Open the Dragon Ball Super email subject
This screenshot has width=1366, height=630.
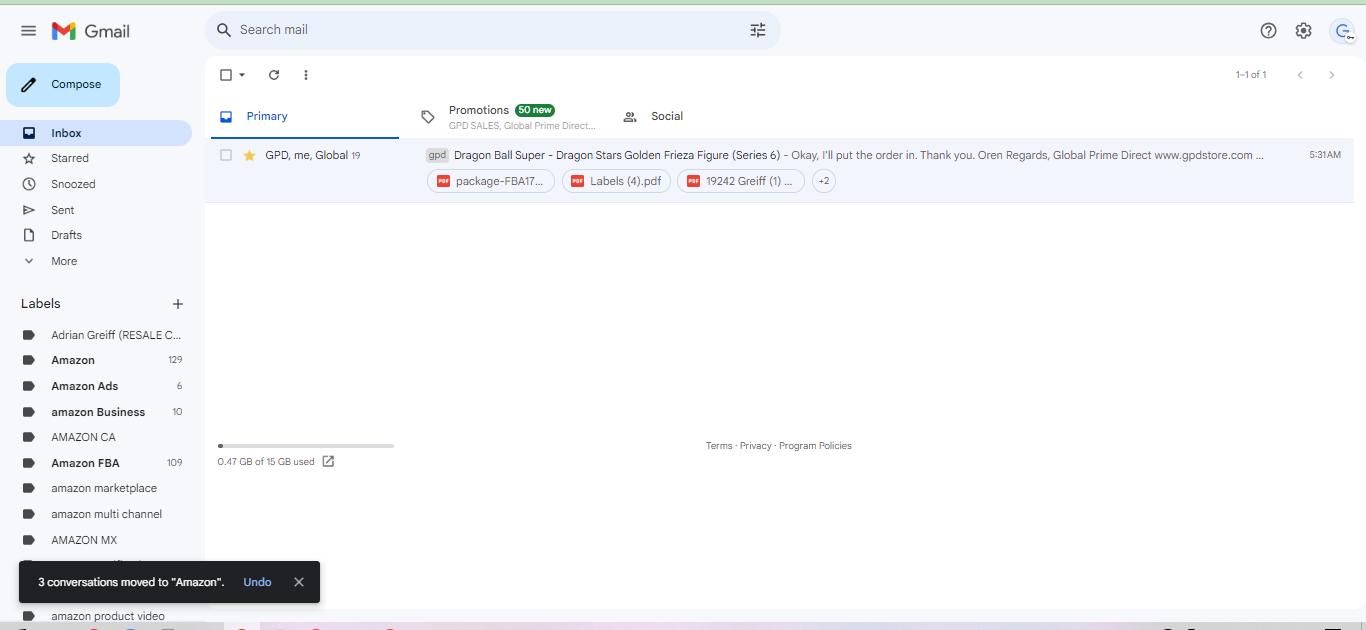point(617,155)
